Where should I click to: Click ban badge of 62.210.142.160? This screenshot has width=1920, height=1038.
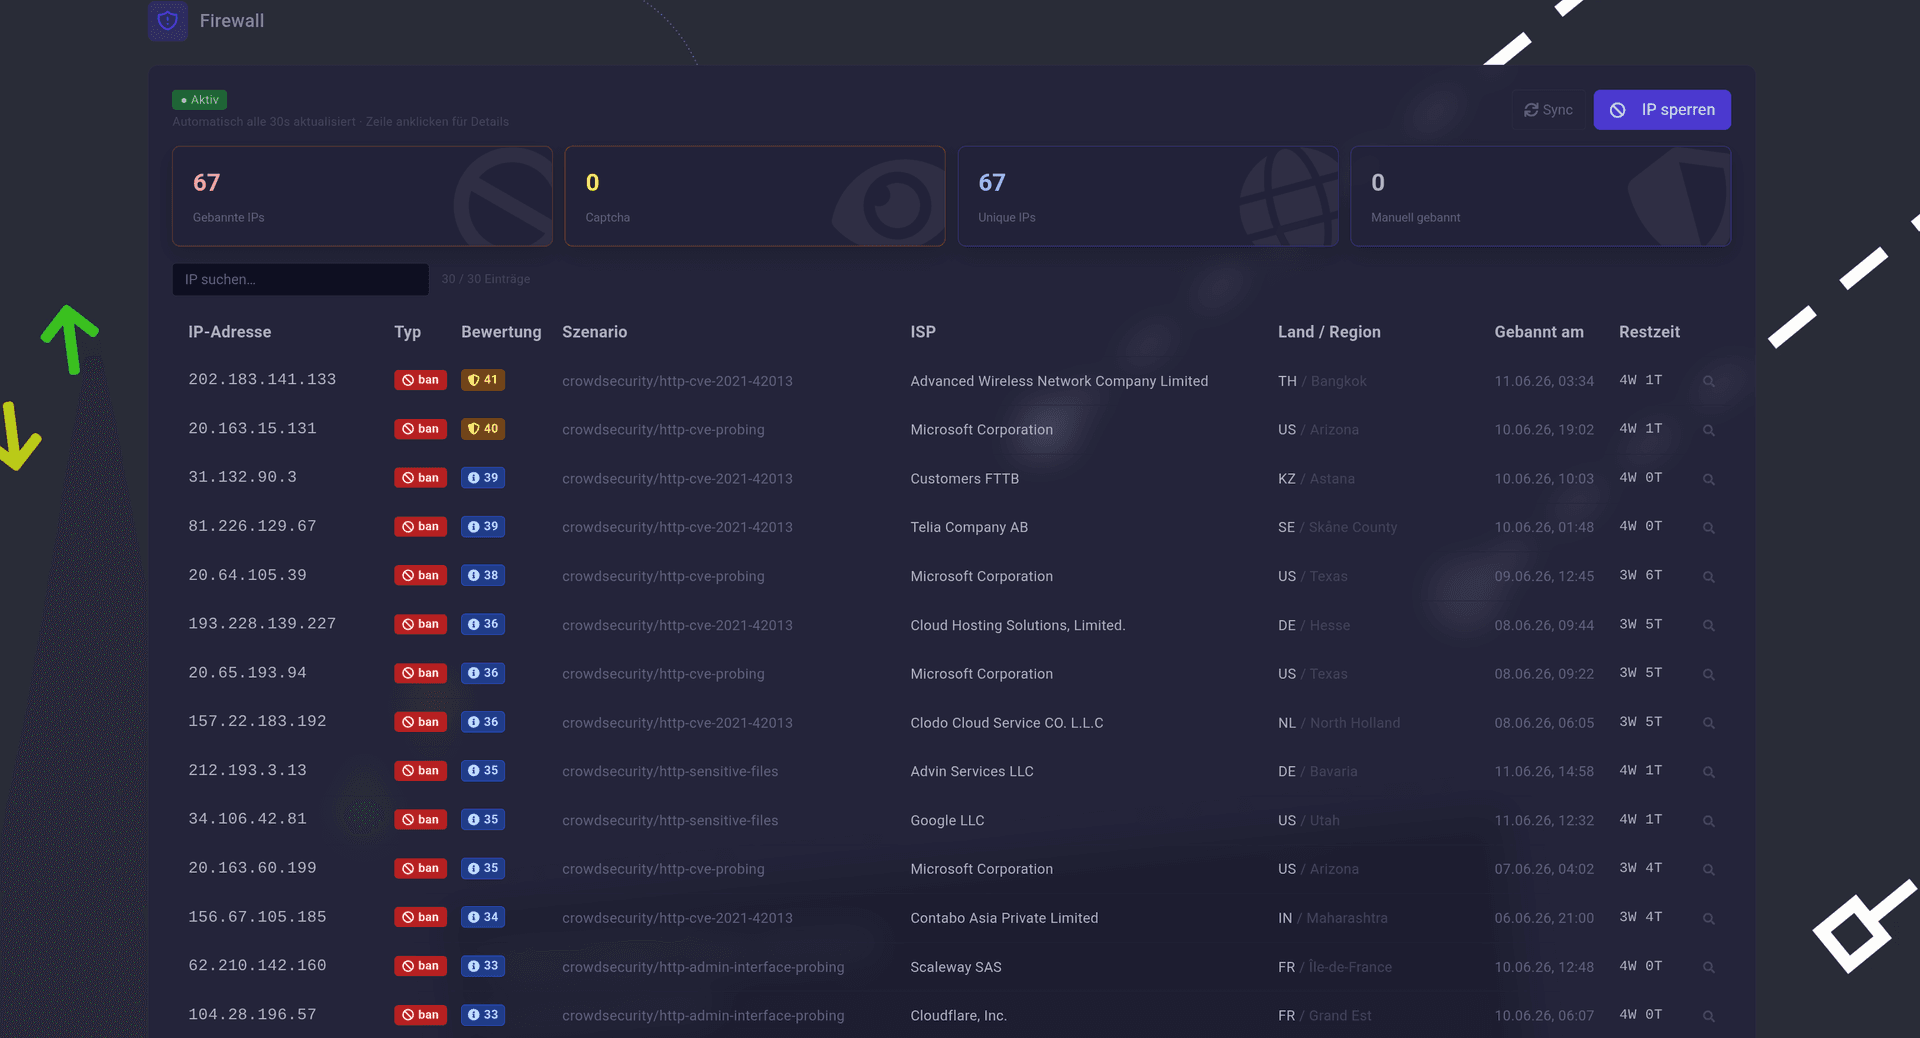pyautogui.click(x=420, y=966)
